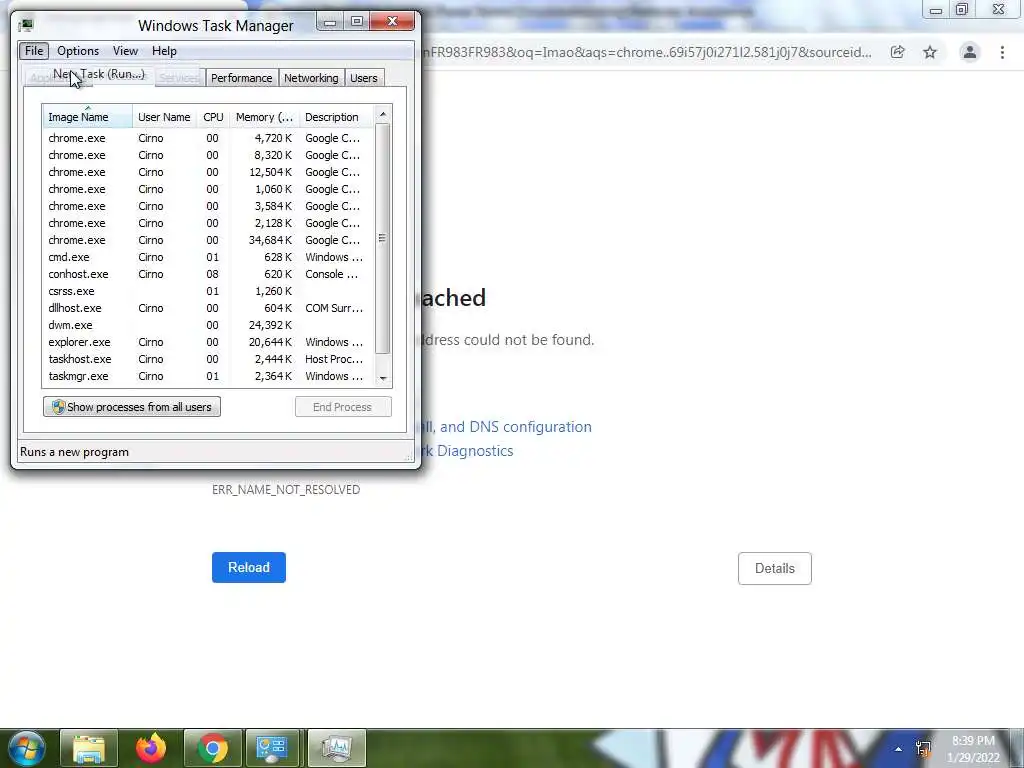Viewport: 1024px width, 768px height.
Task: Click the process list scrollbar thumb
Action: tap(383, 238)
